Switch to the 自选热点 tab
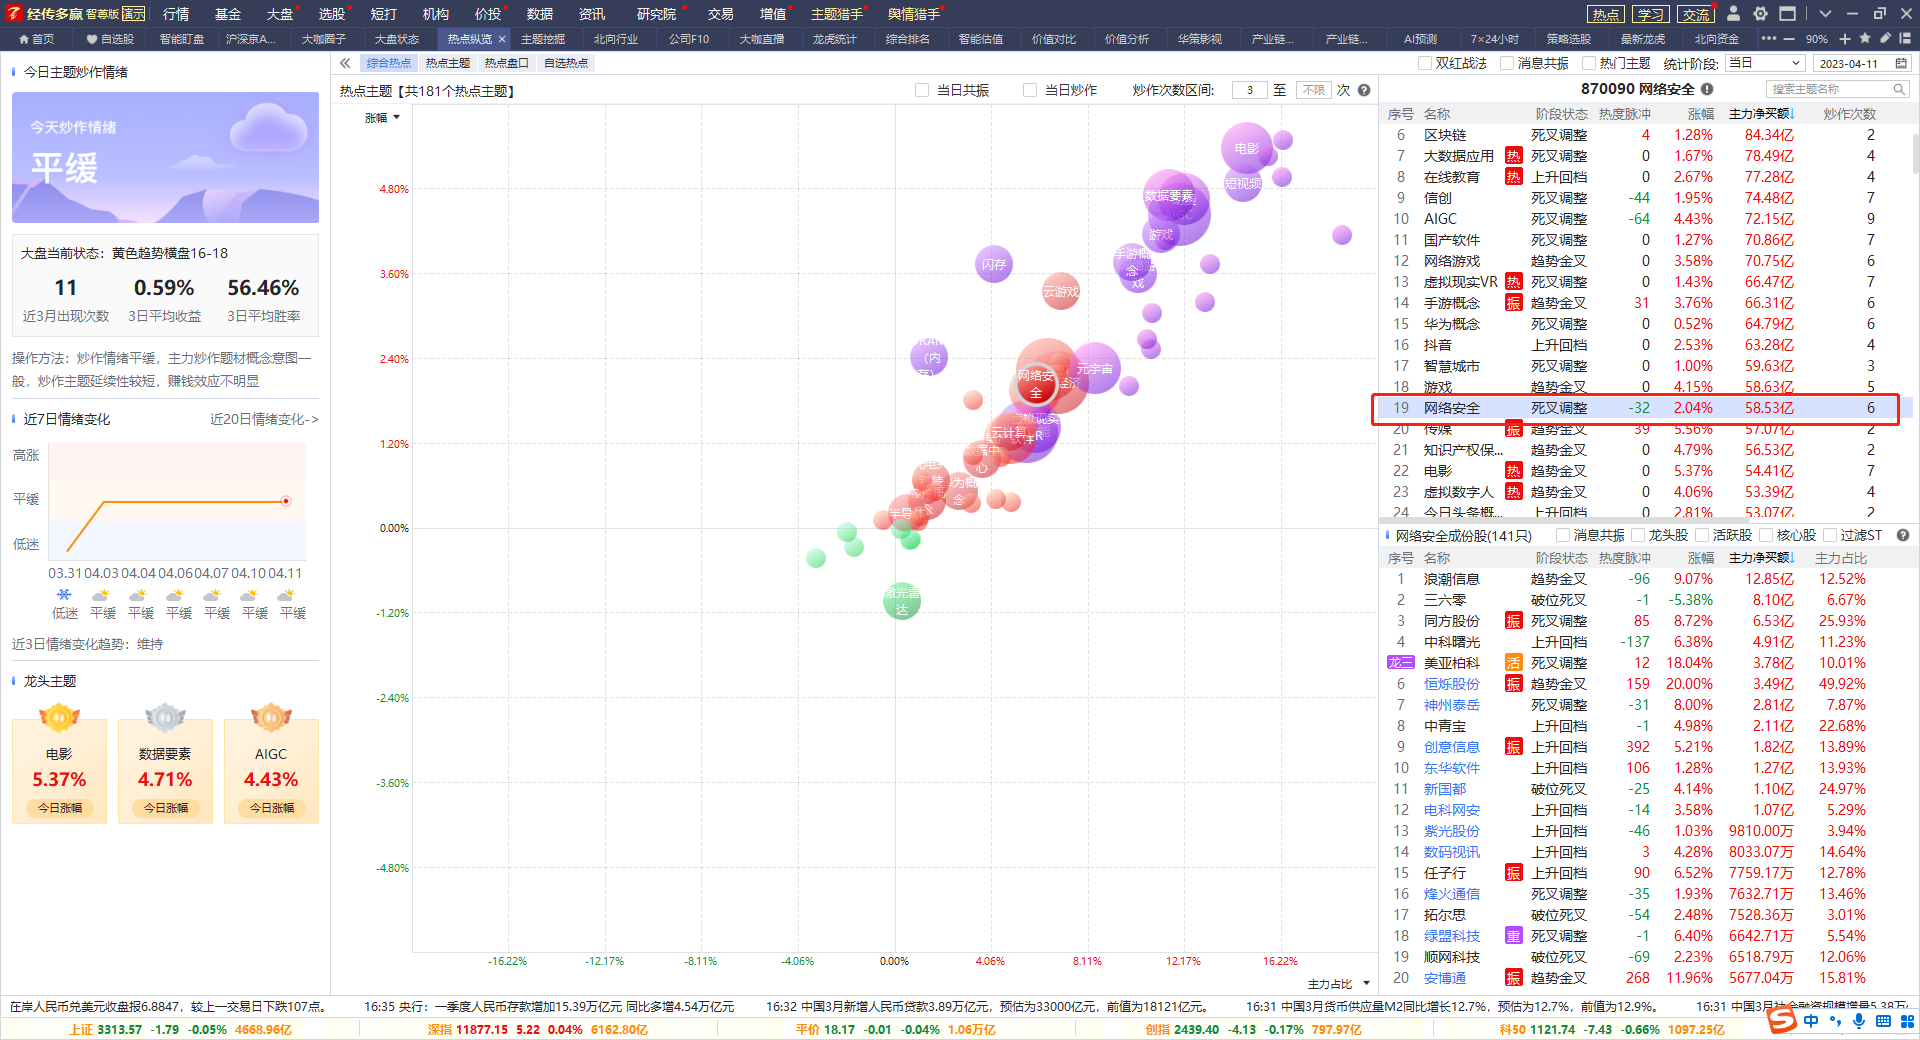 566,63
